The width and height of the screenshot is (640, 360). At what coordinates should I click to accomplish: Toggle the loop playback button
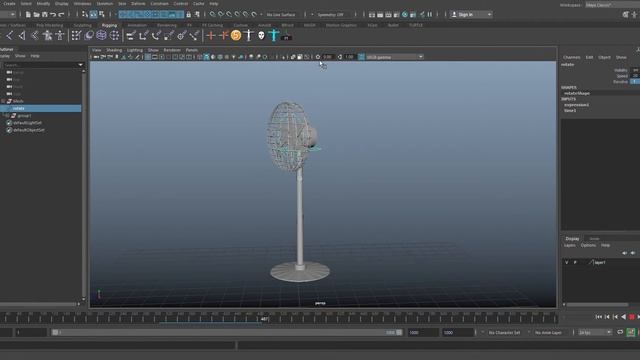click(620, 333)
